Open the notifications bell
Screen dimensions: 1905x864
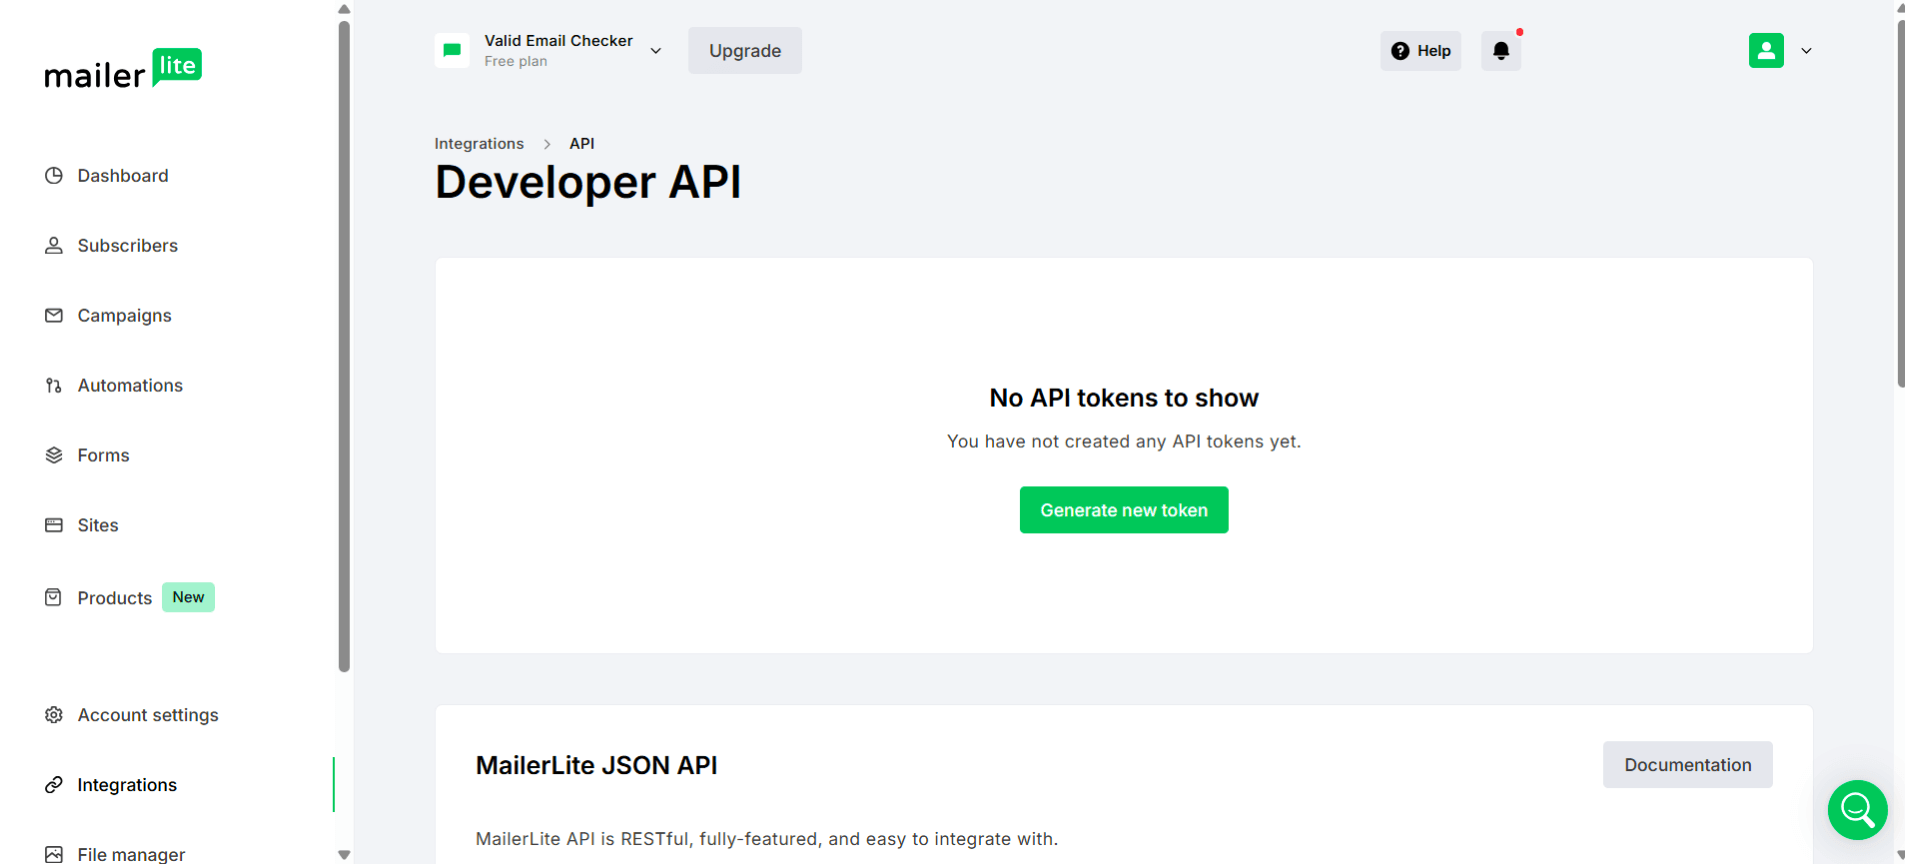point(1501,51)
